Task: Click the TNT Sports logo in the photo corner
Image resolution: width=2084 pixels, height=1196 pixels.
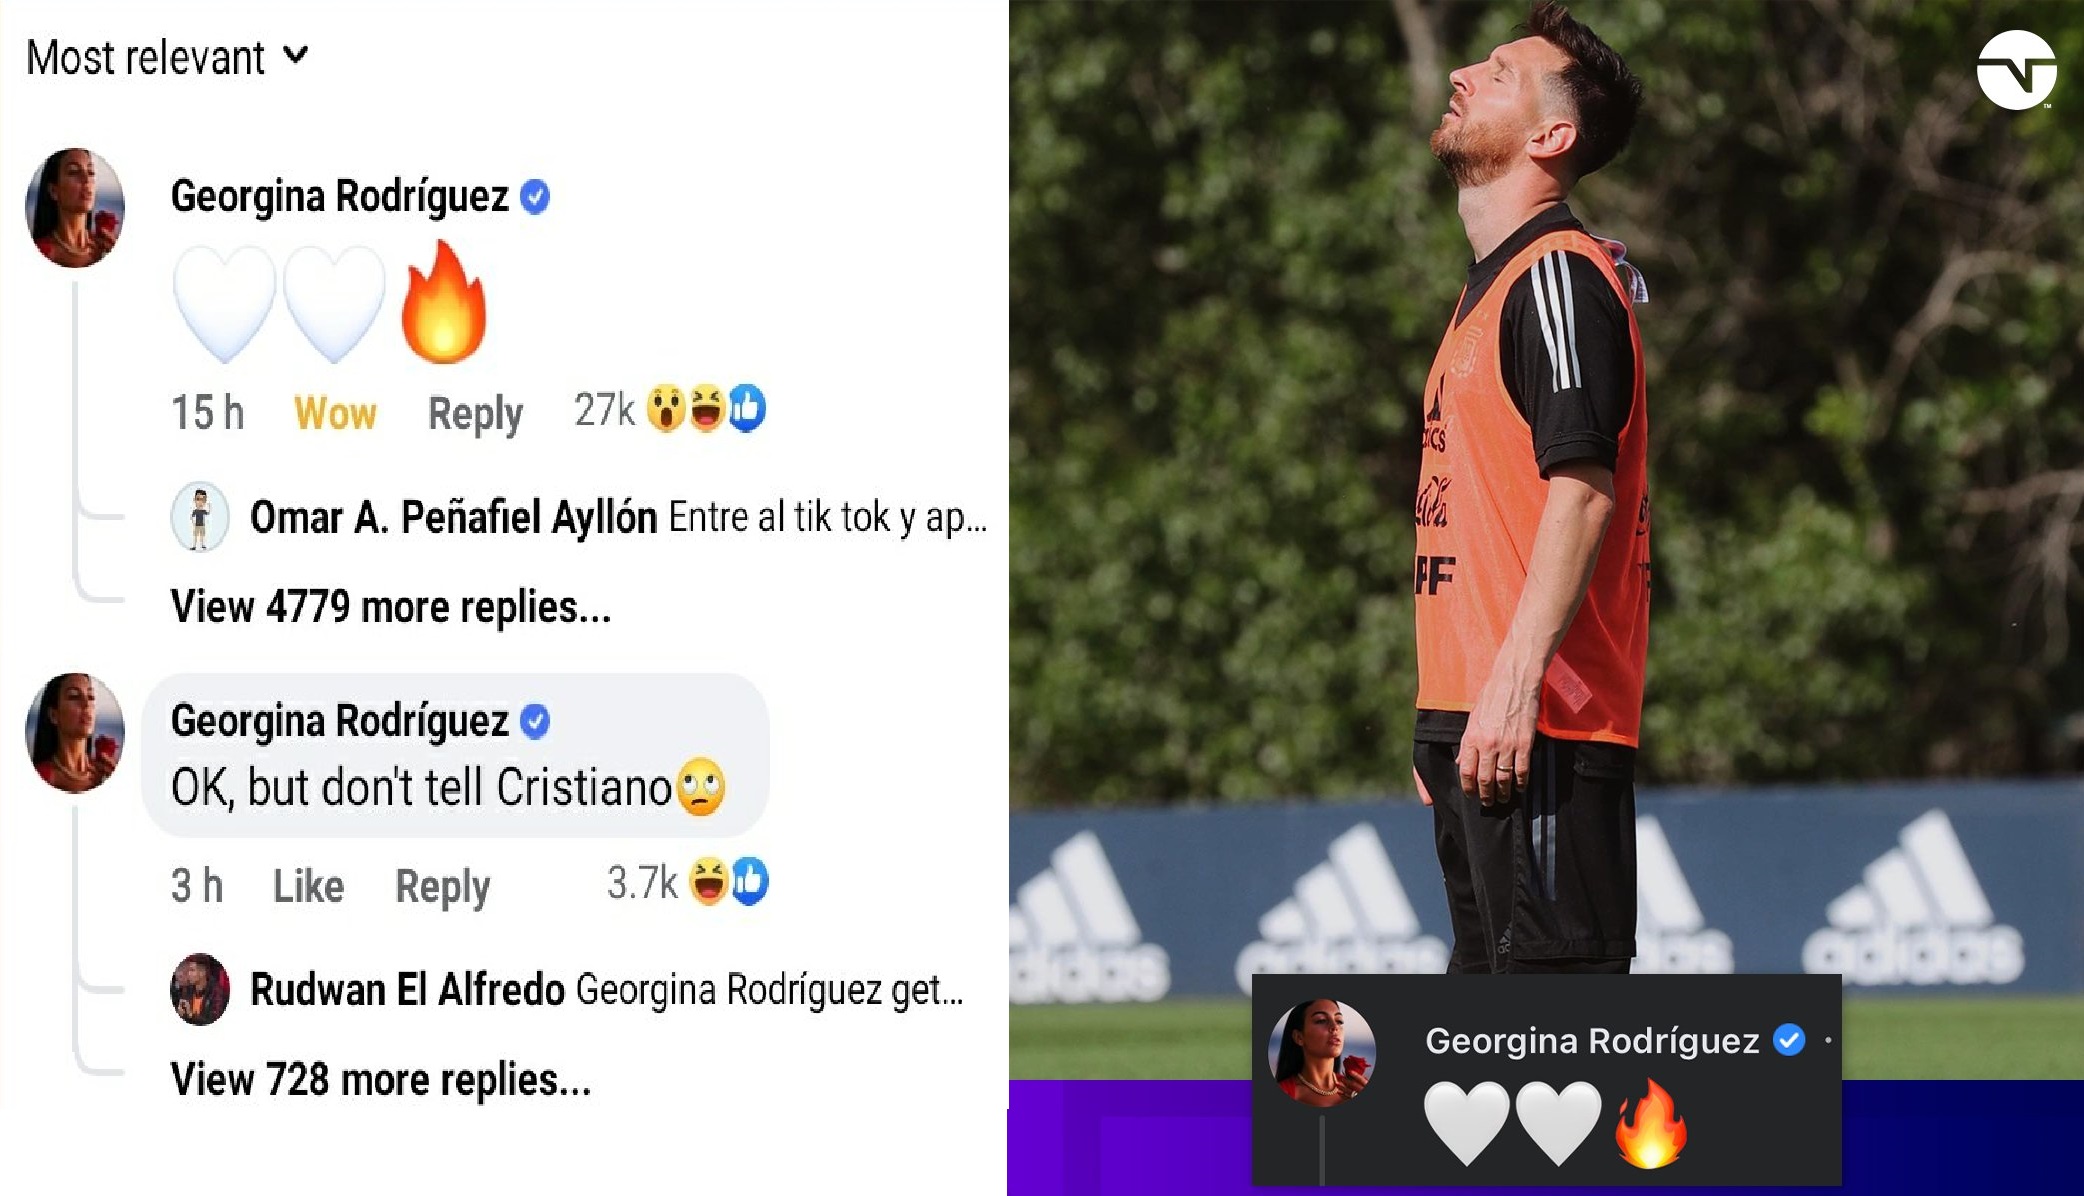Action: point(2016,70)
